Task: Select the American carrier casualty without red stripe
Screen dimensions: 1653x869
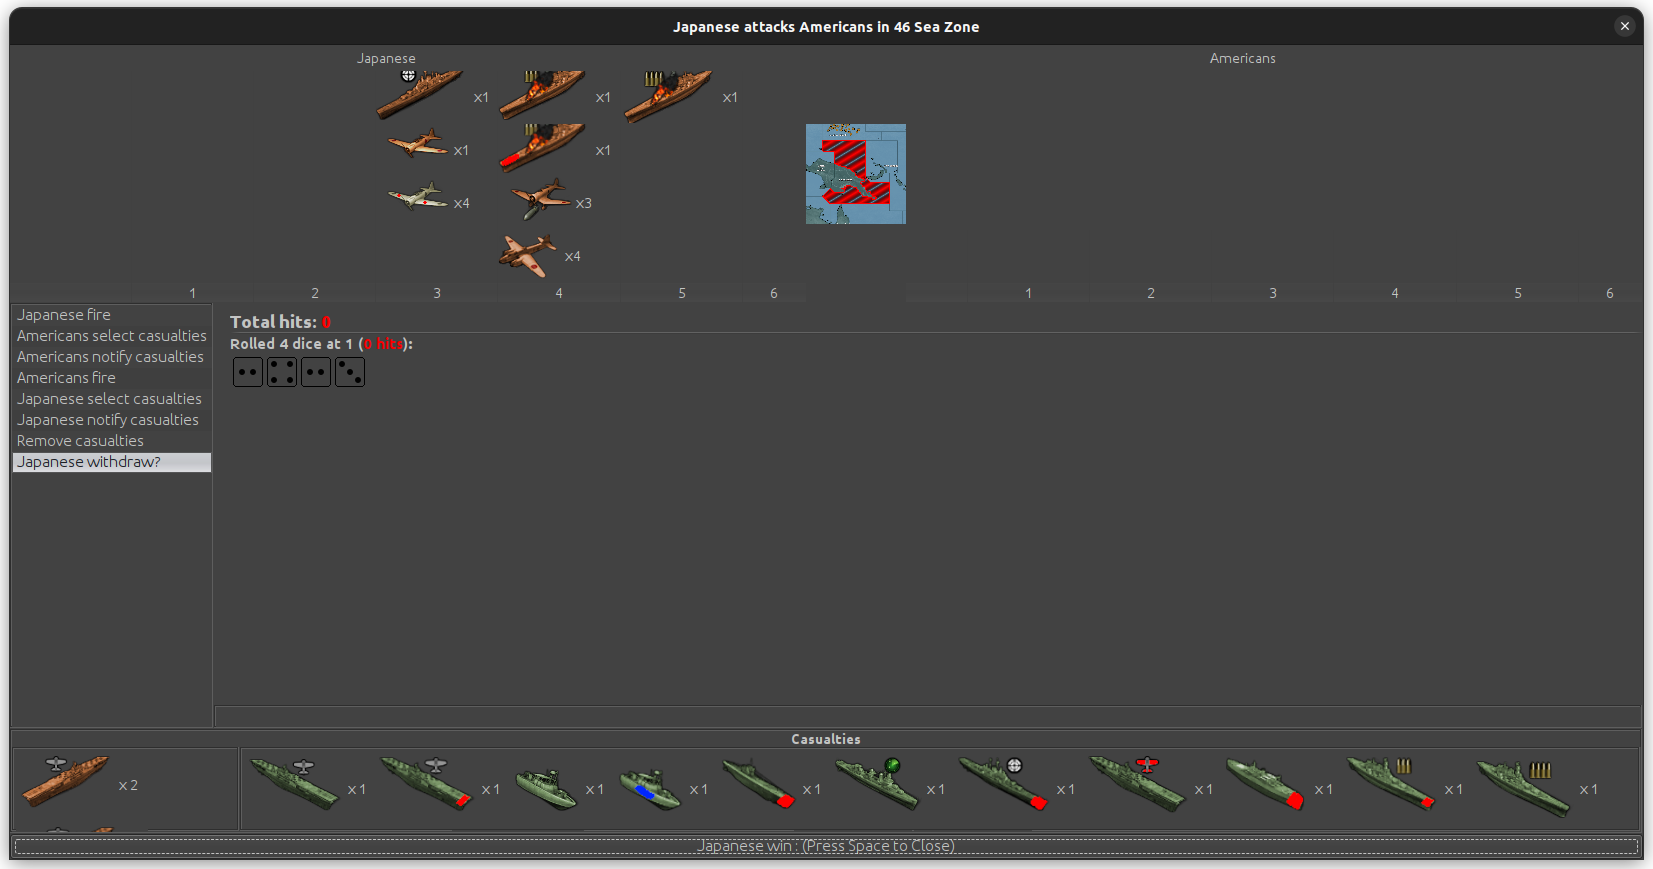Action: (x=295, y=784)
